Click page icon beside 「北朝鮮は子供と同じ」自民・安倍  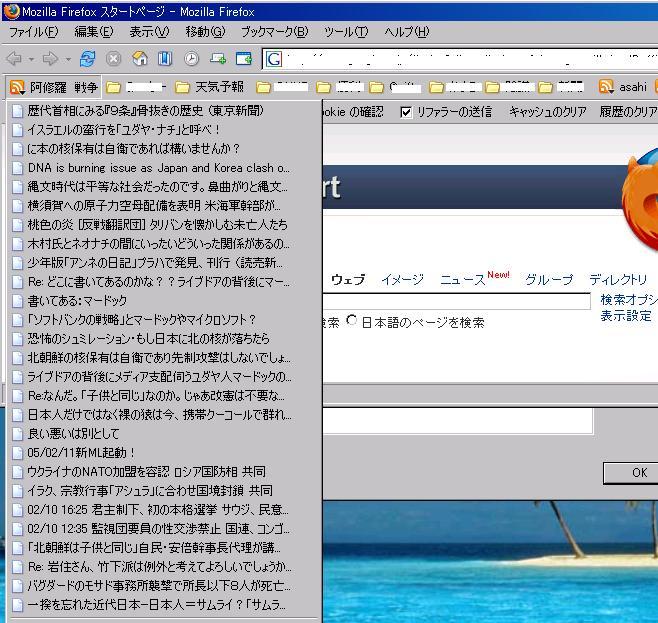click(17, 548)
